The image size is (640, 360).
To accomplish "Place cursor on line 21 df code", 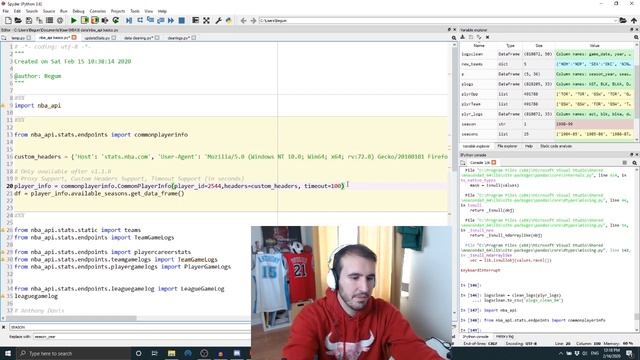I will click(x=99, y=193).
